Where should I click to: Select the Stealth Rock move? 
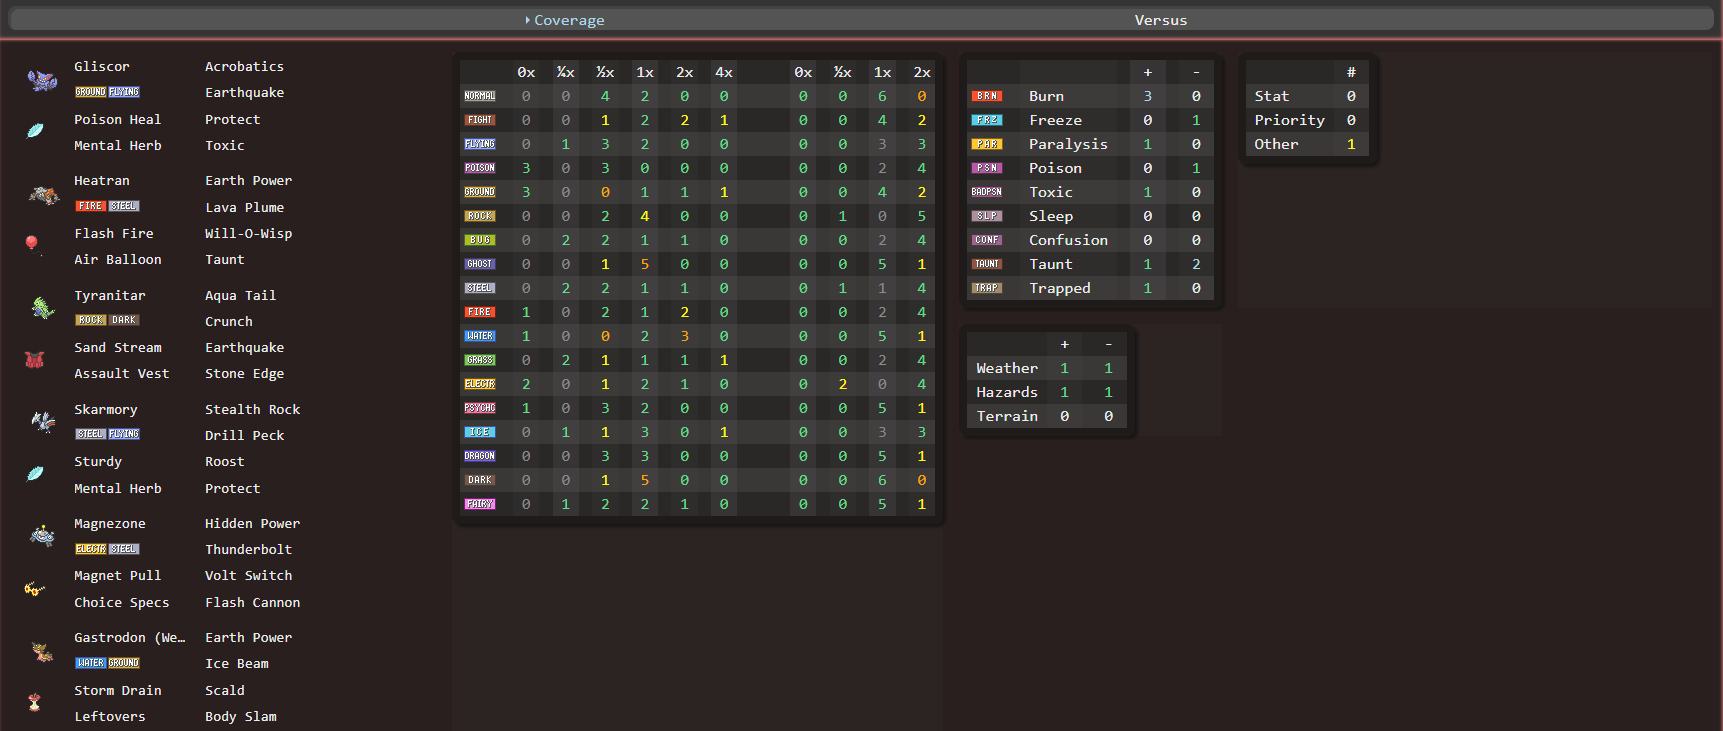coord(252,410)
